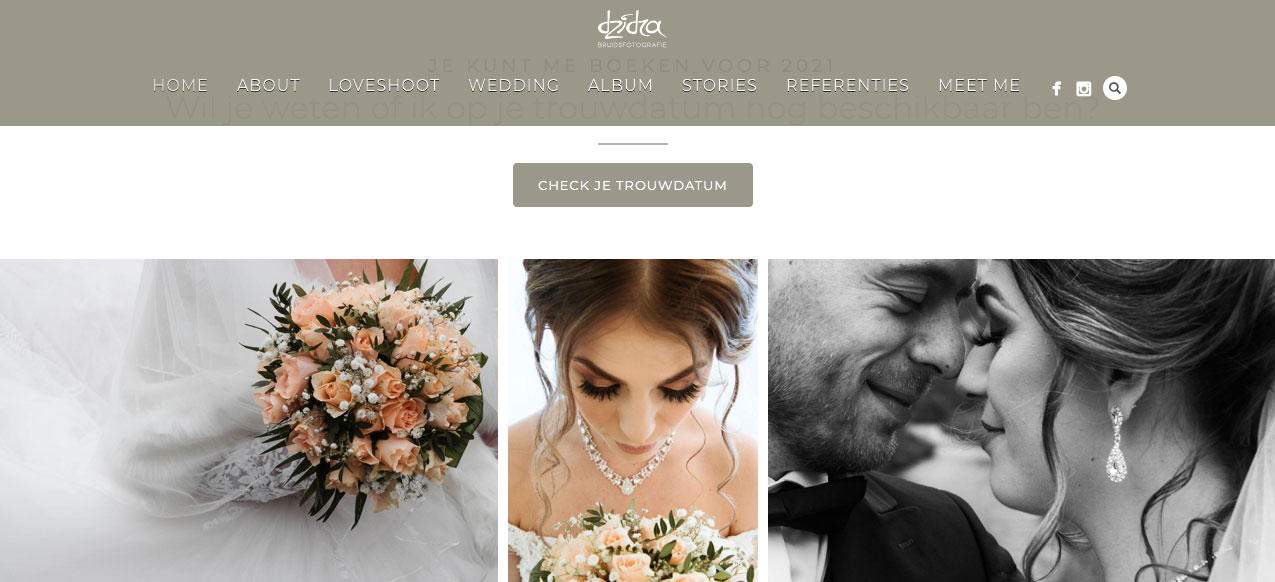Open the bride with necklace portrait
The image size is (1275, 582).
click(x=633, y=420)
